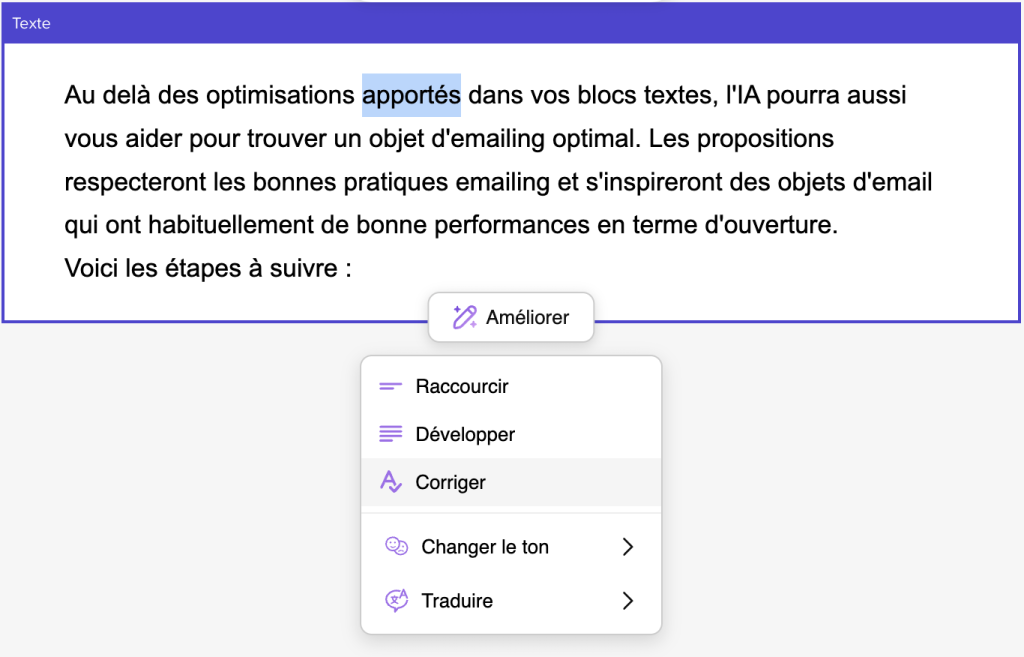
Task: Pick the Corriger option label
Action: click(x=451, y=482)
